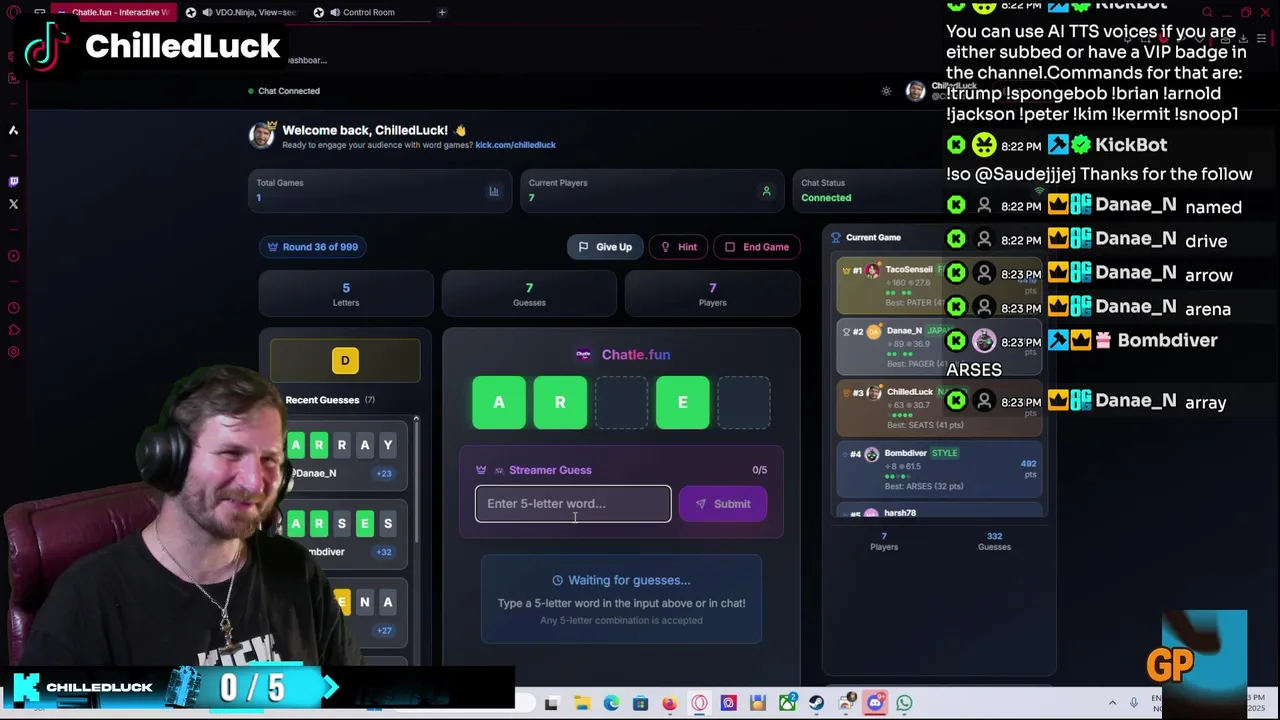Image resolution: width=1280 pixels, height=720 pixels.
Task: Click the Opera logo menu icon
Action: pos(13,12)
